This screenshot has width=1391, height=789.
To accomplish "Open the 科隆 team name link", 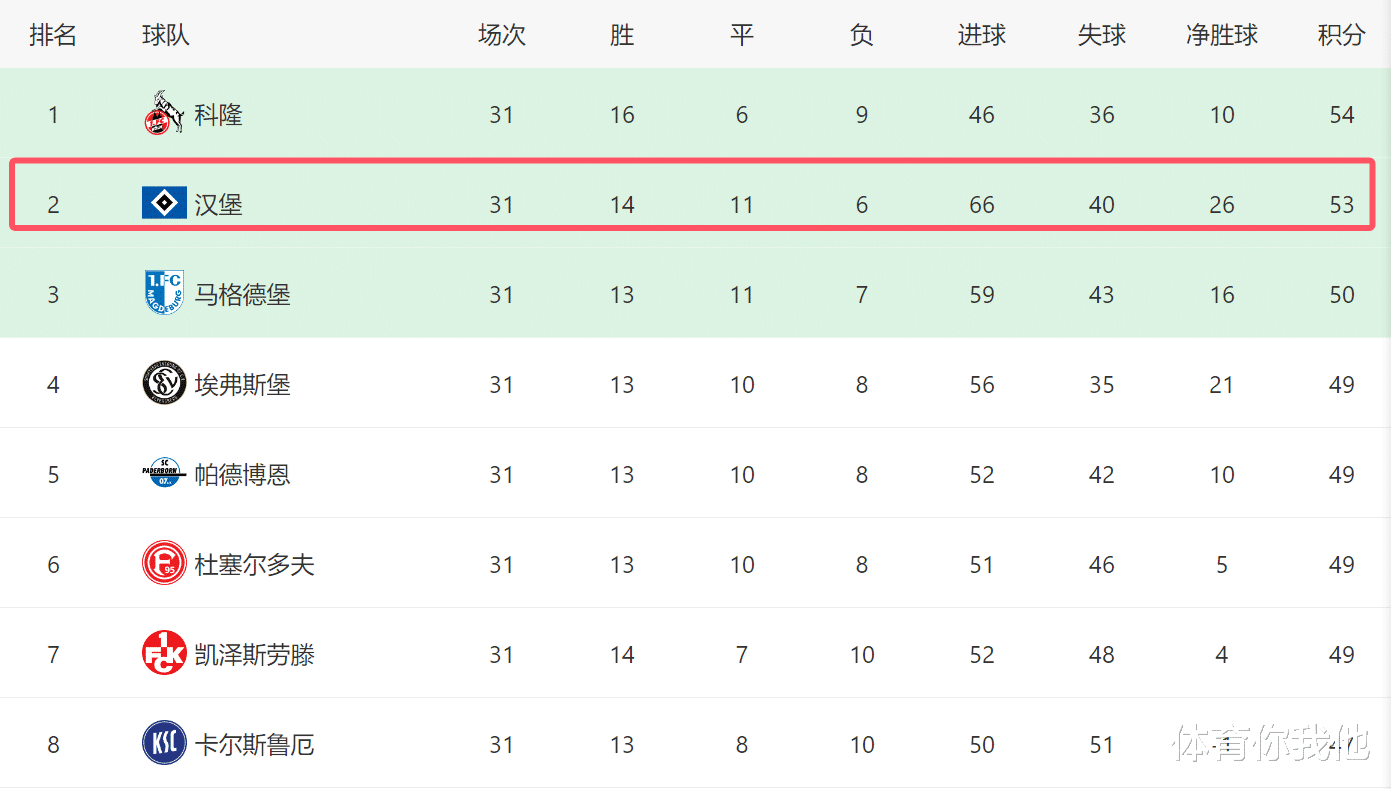I will pyautogui.click(x=218, y=115).
